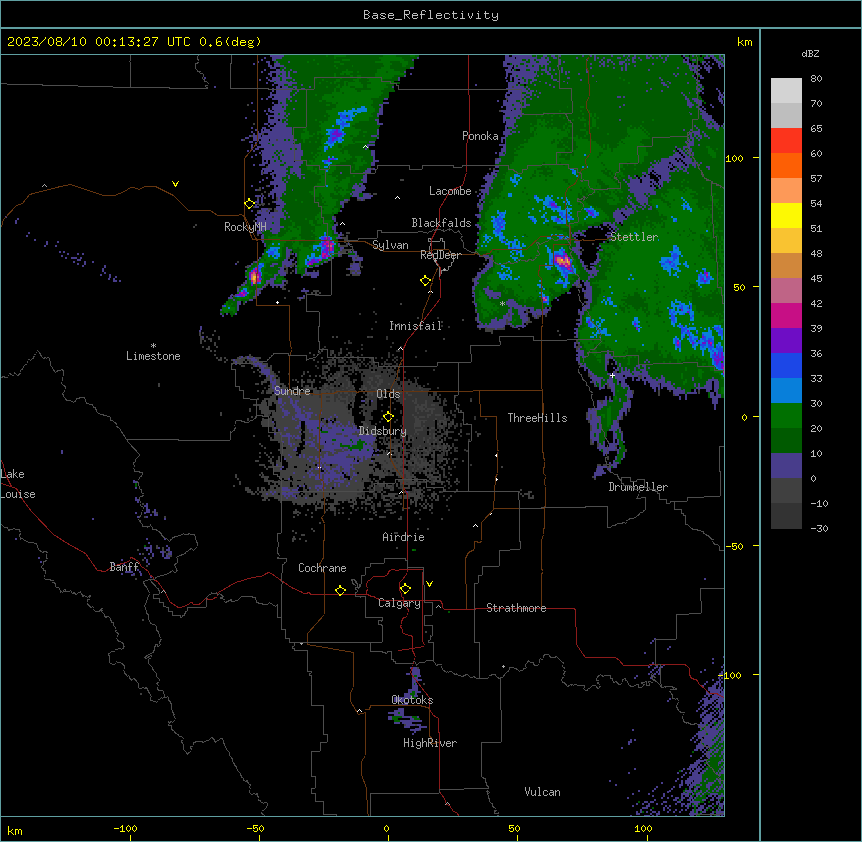Click the dBZ legend heading

(810, 54)
